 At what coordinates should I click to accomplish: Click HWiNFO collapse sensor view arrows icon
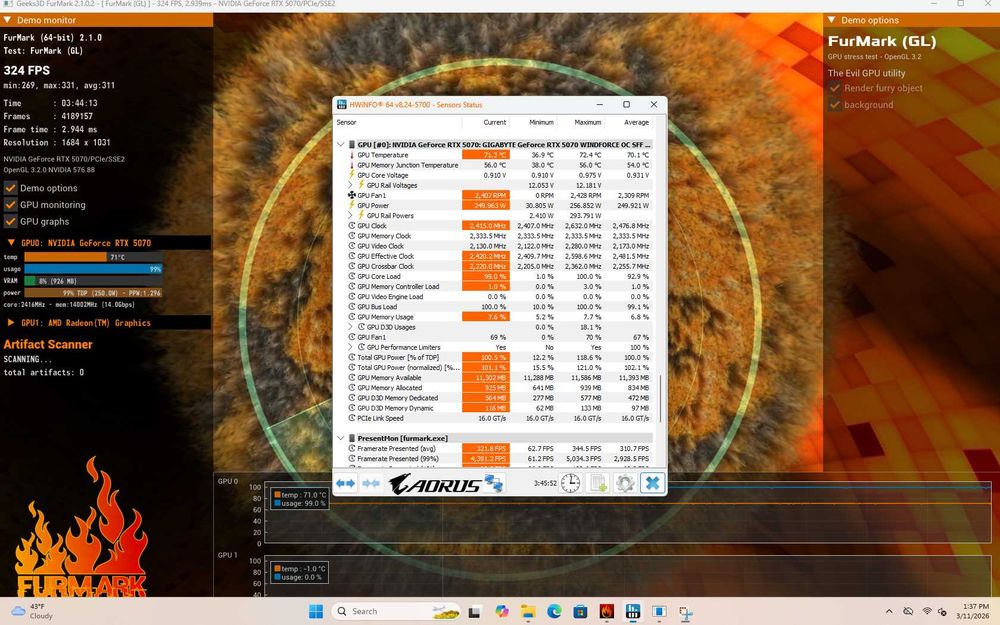[371, 483]
